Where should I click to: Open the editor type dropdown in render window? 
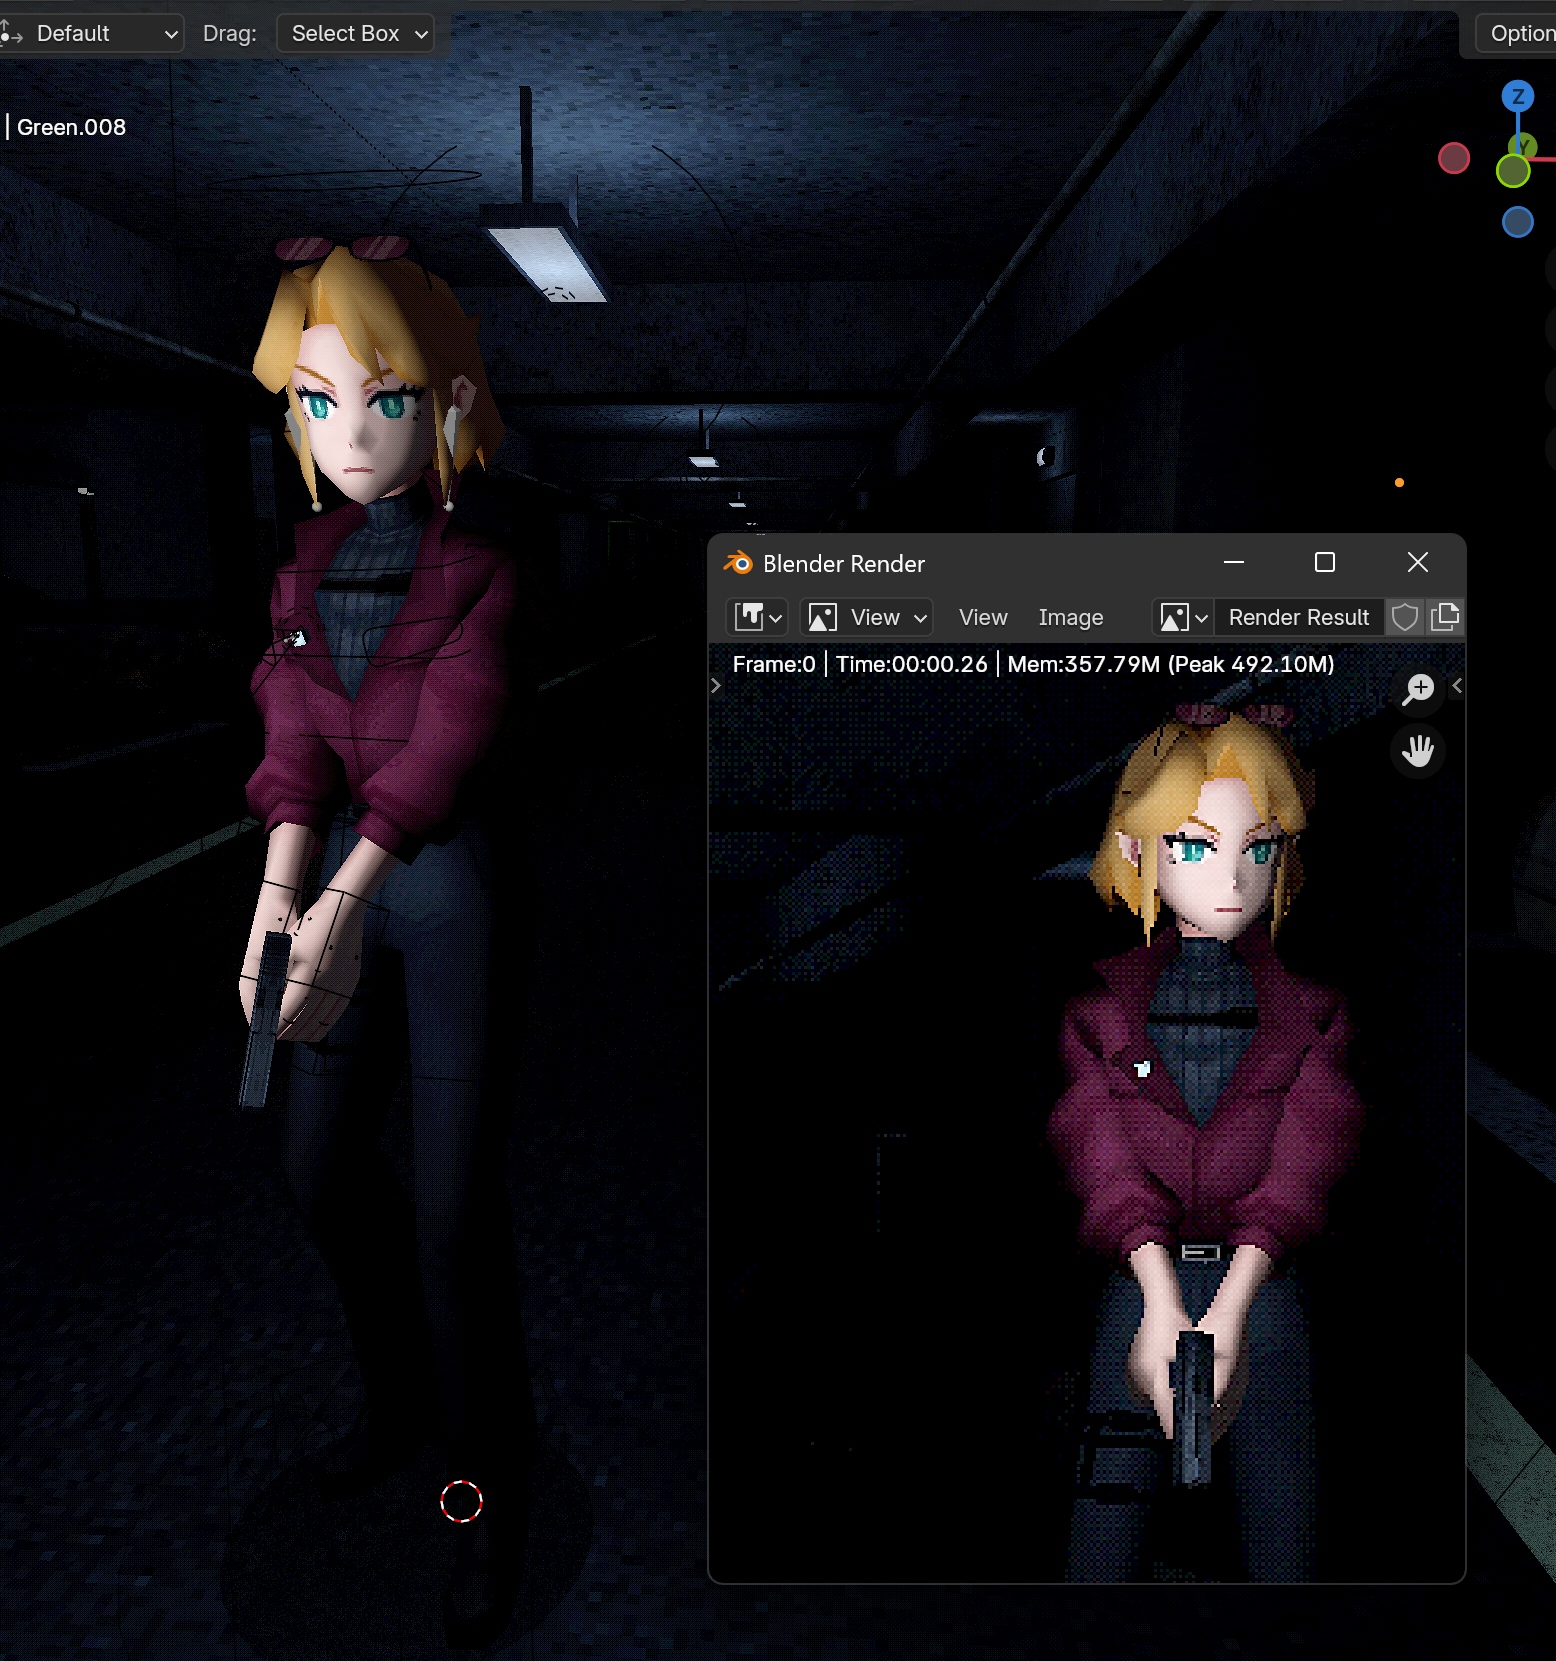758,617
